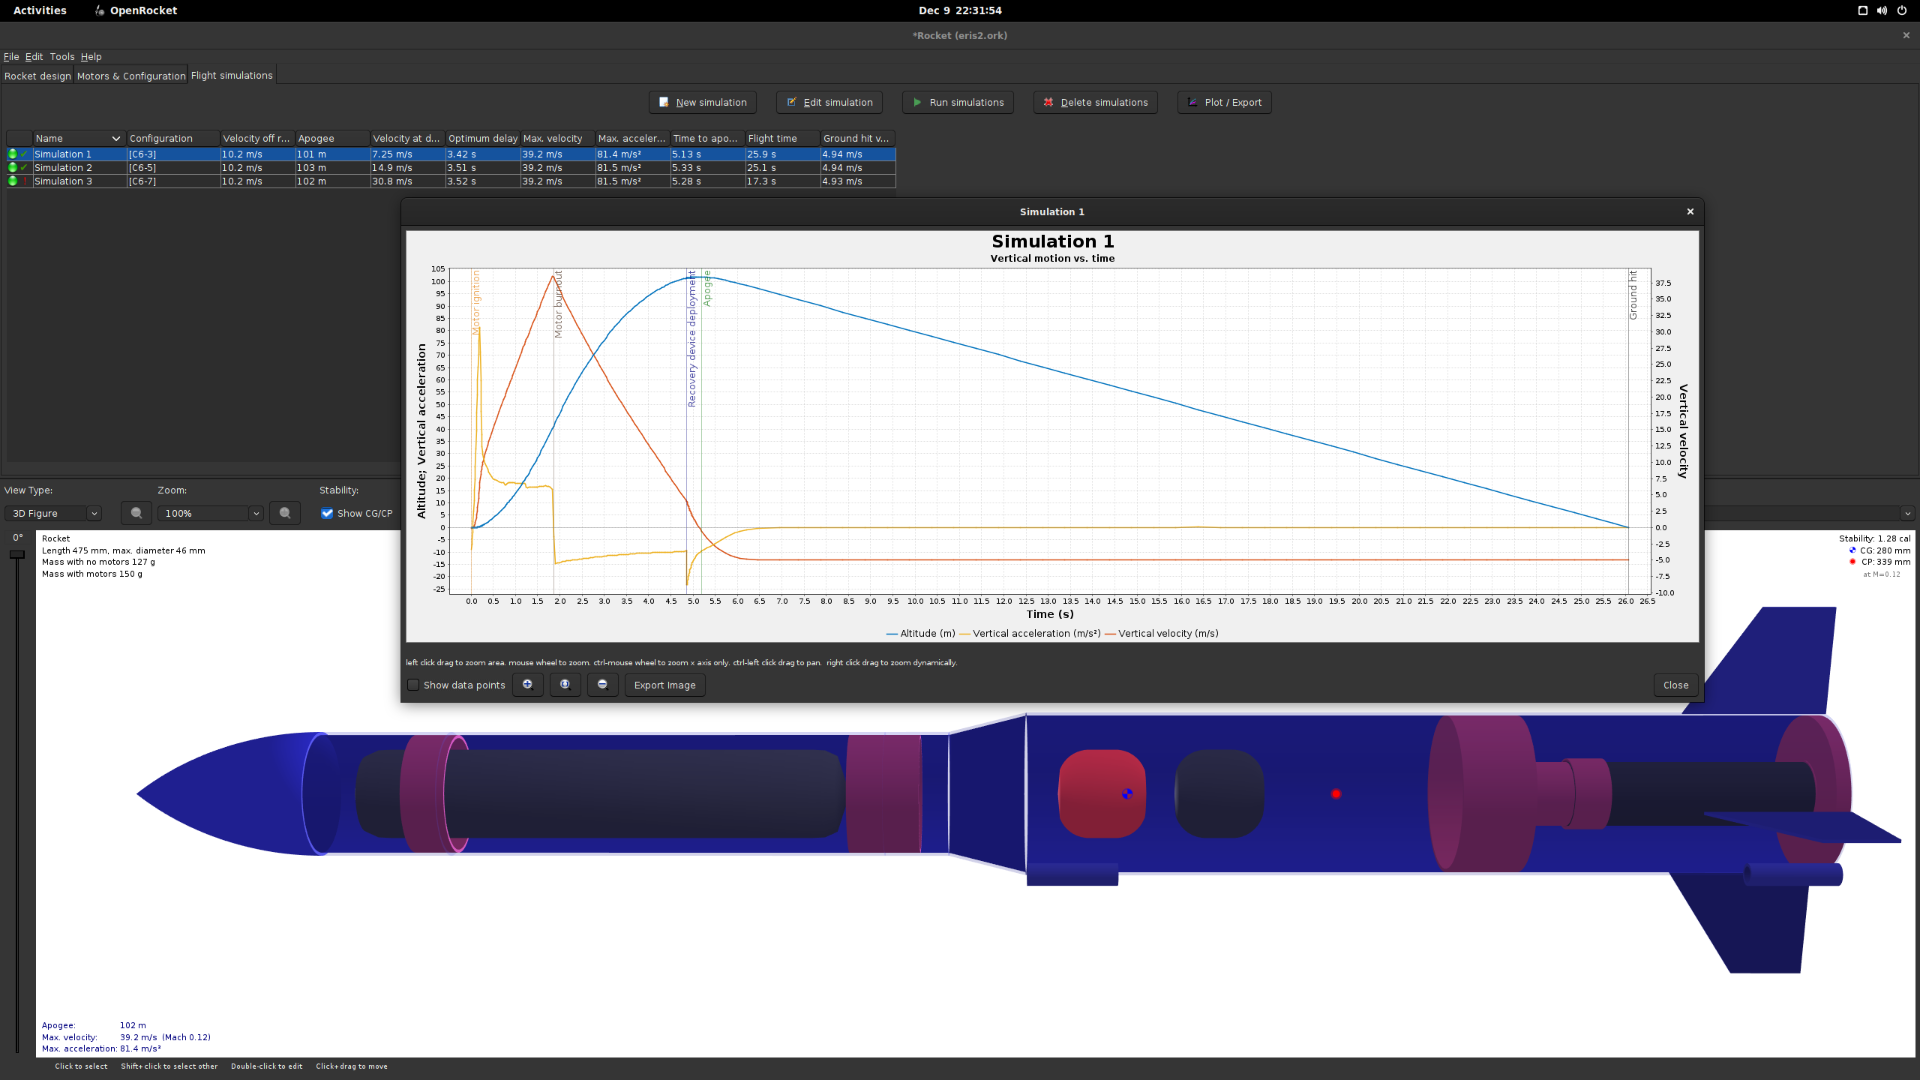The width and height of the screenshot is (1920, 1080).
Task: Click the Name column sort arrow
Action: (x=116, y=139)
